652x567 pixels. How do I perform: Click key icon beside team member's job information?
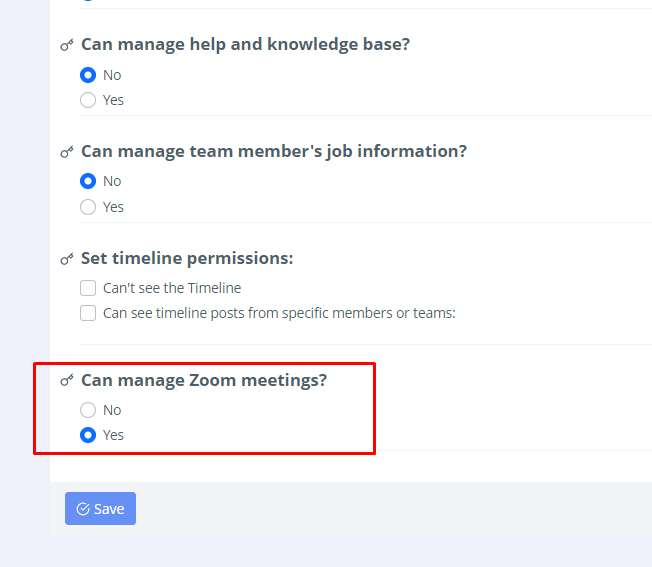(67, 152)
